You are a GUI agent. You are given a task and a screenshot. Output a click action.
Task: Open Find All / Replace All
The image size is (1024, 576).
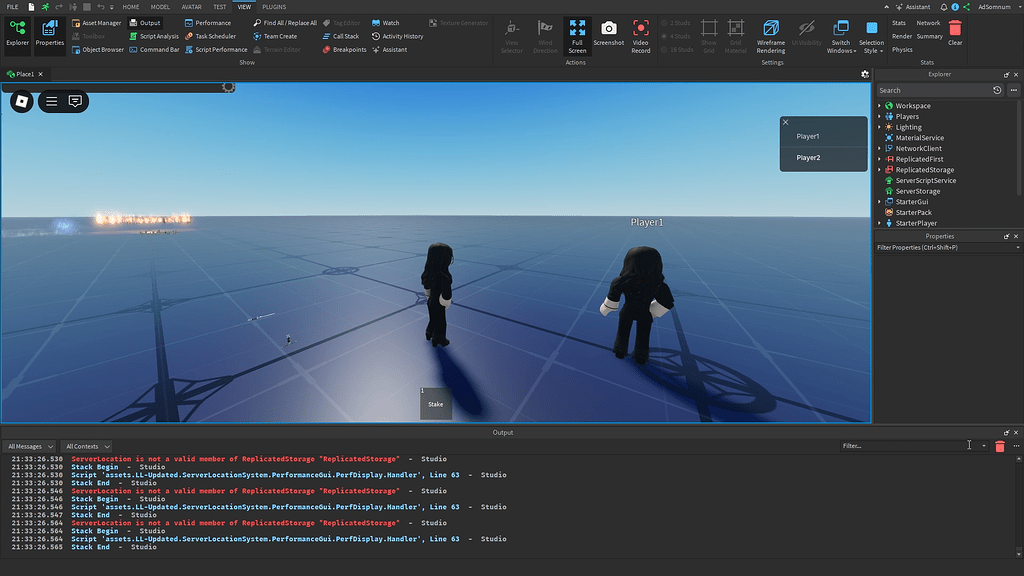pyautogui.click(x=285, y=23)
